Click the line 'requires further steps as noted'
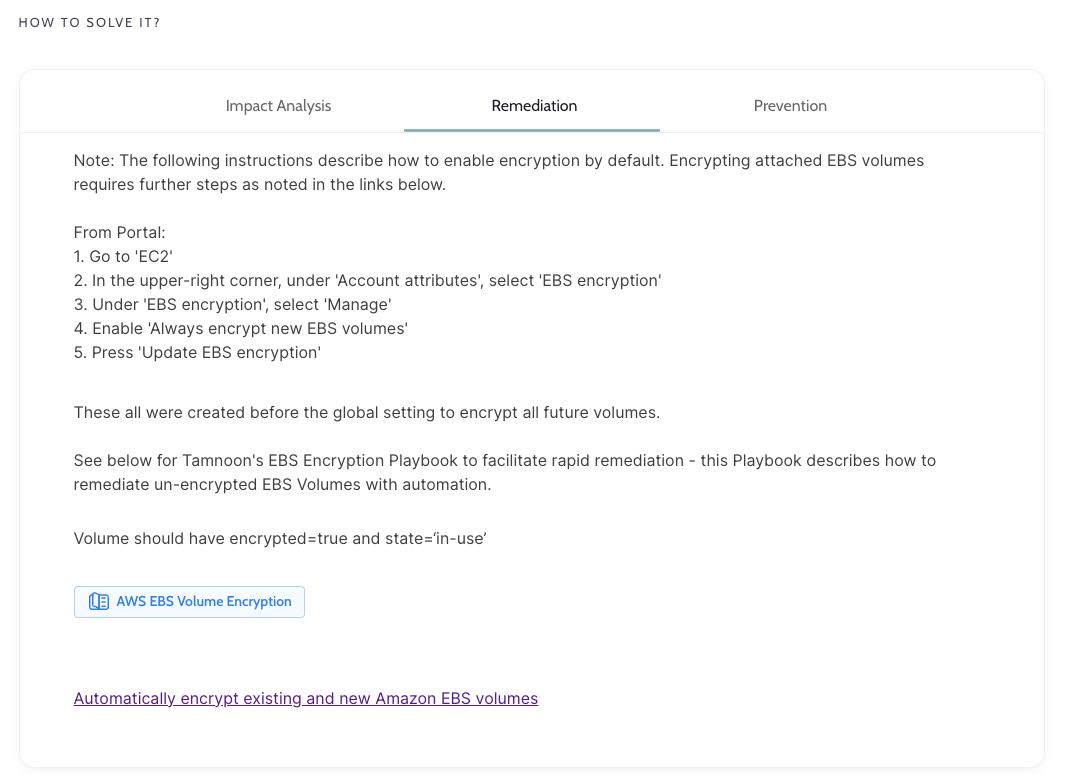Viewport: 1066px width, 775px height. coord(259,185)
